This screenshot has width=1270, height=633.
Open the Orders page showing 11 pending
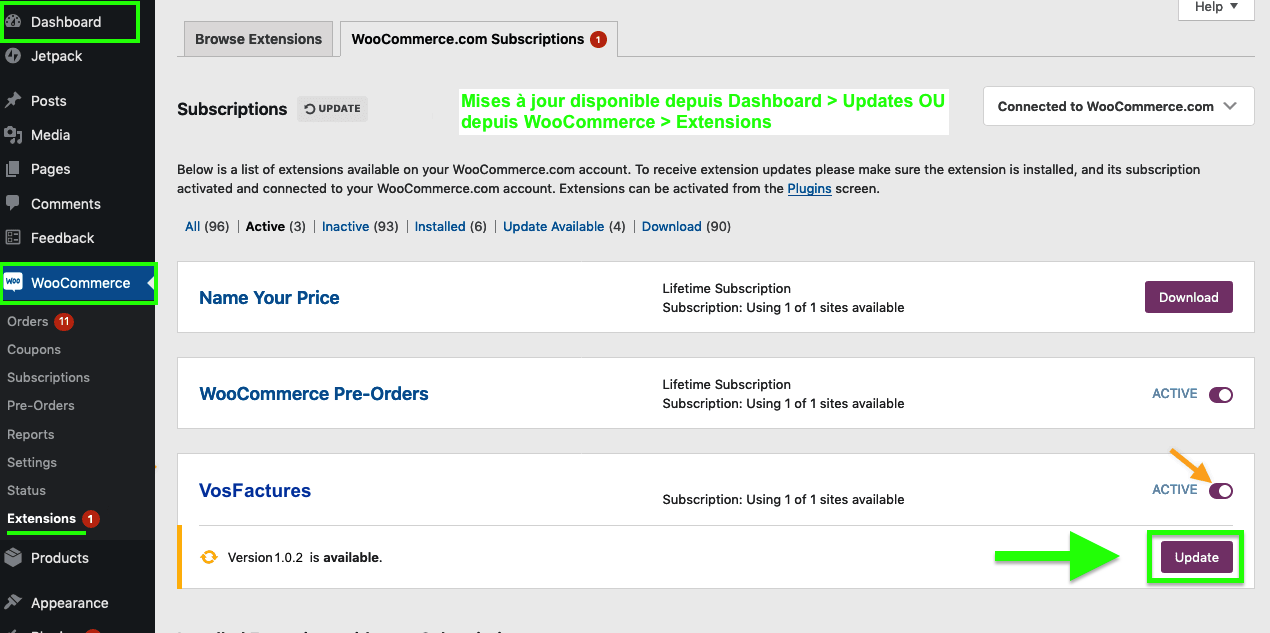tap(30, 321)
